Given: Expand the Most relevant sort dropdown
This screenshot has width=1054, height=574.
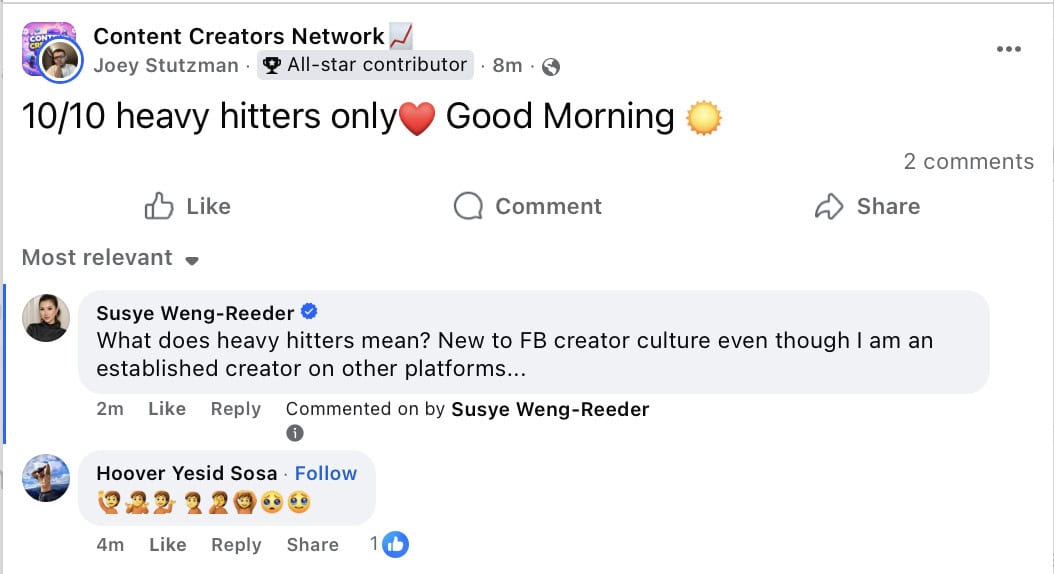Looking at the screenshot, I should (110, 258).
